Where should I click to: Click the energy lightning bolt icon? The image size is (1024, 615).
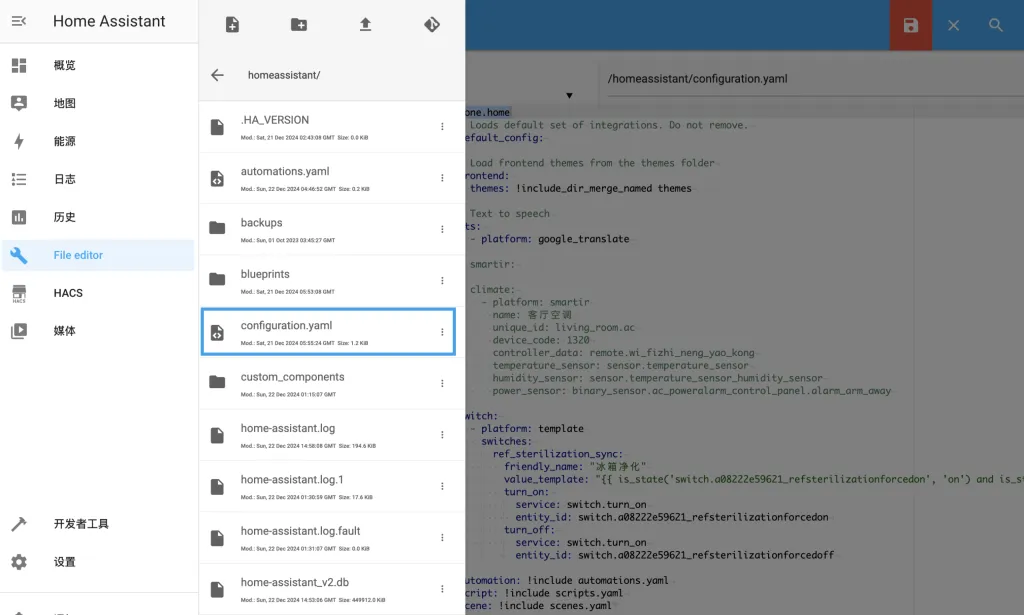coord(19,141)
